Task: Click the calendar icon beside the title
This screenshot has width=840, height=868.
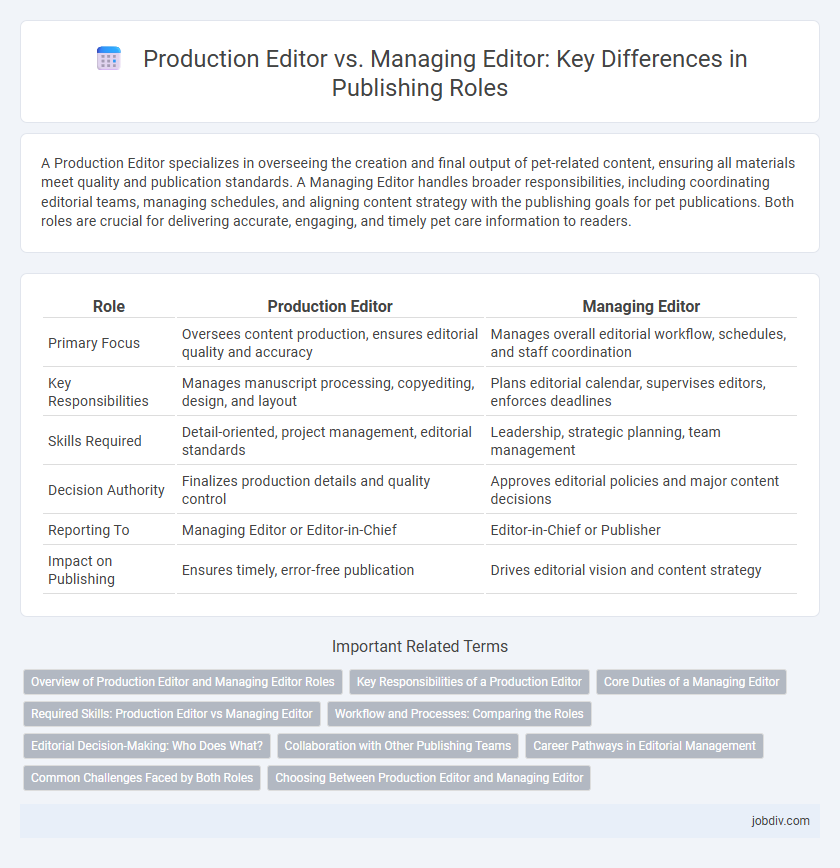Action: 109,59
